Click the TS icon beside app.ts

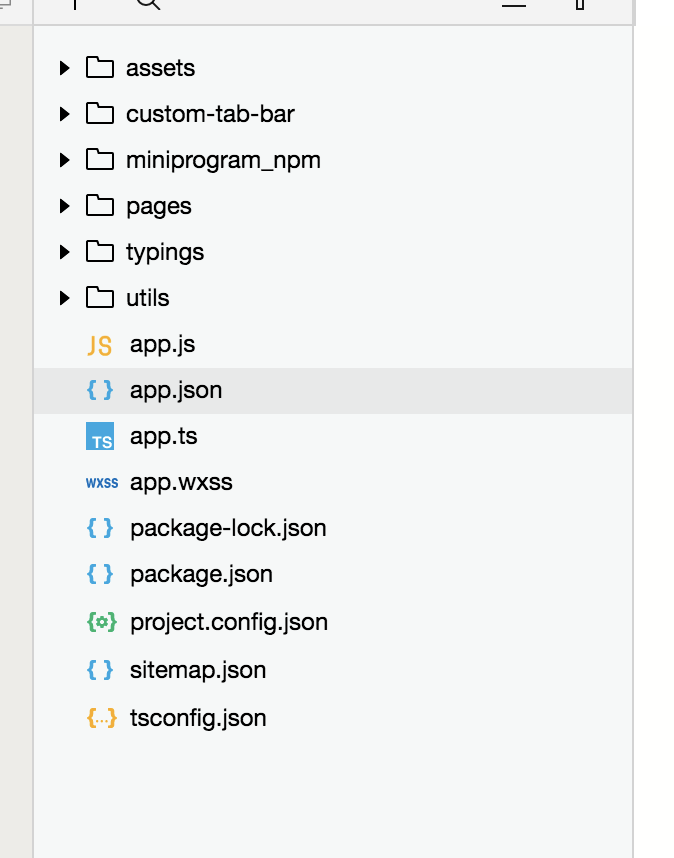pos(100,436)
